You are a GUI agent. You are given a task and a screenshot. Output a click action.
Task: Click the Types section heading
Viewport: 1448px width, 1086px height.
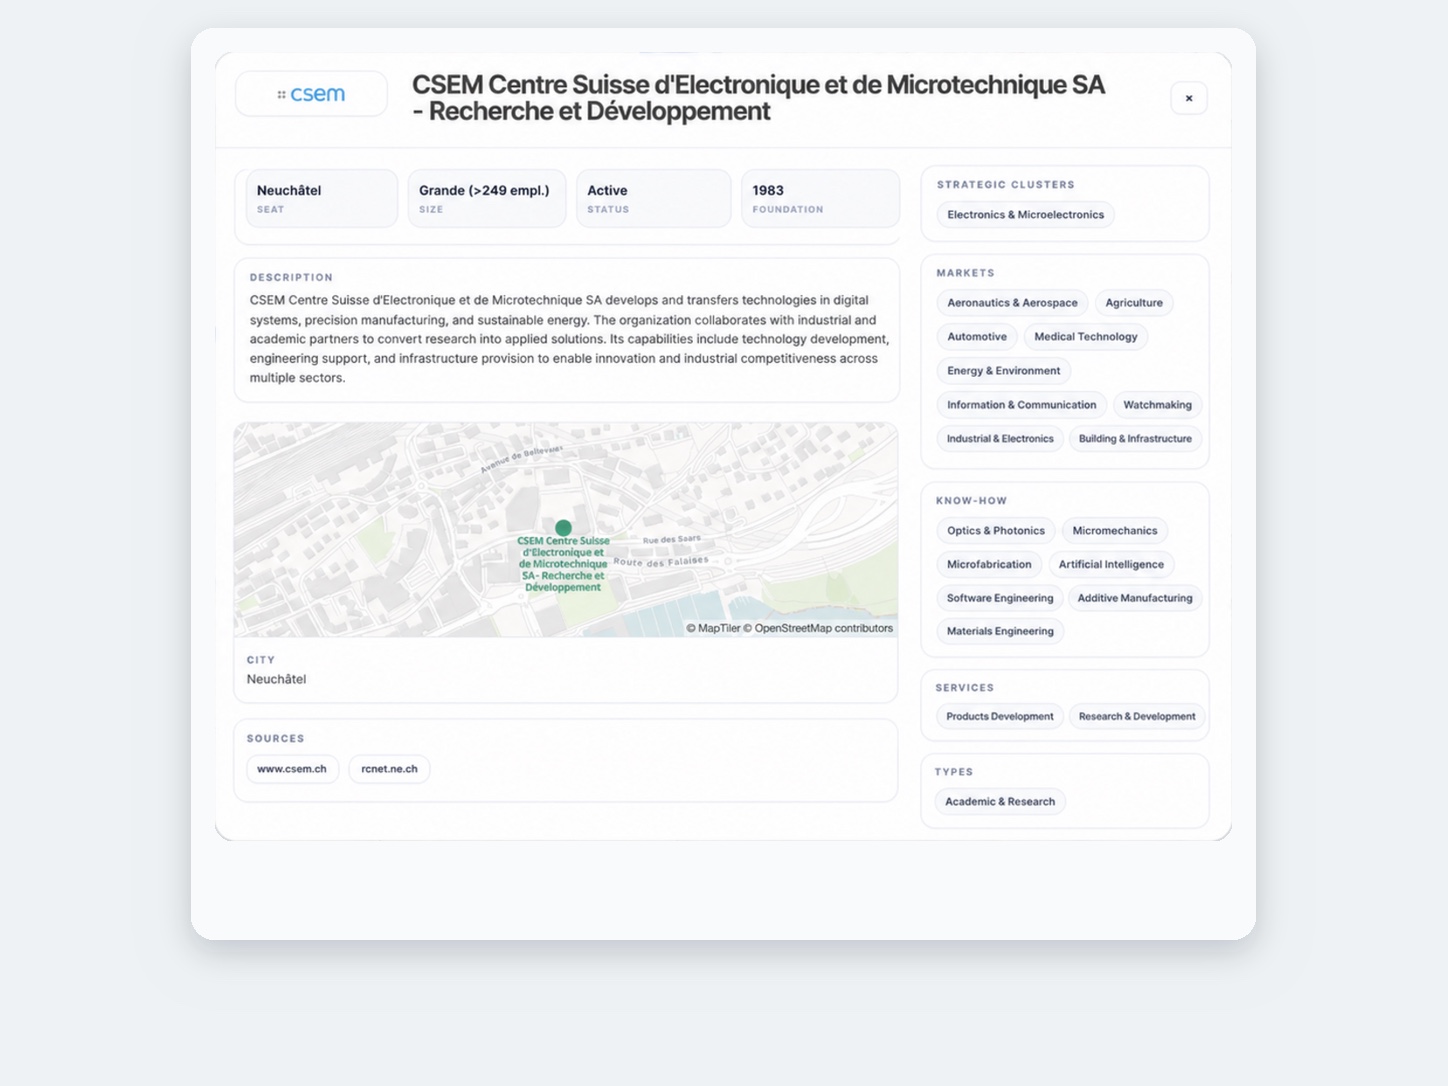(954, 772)
